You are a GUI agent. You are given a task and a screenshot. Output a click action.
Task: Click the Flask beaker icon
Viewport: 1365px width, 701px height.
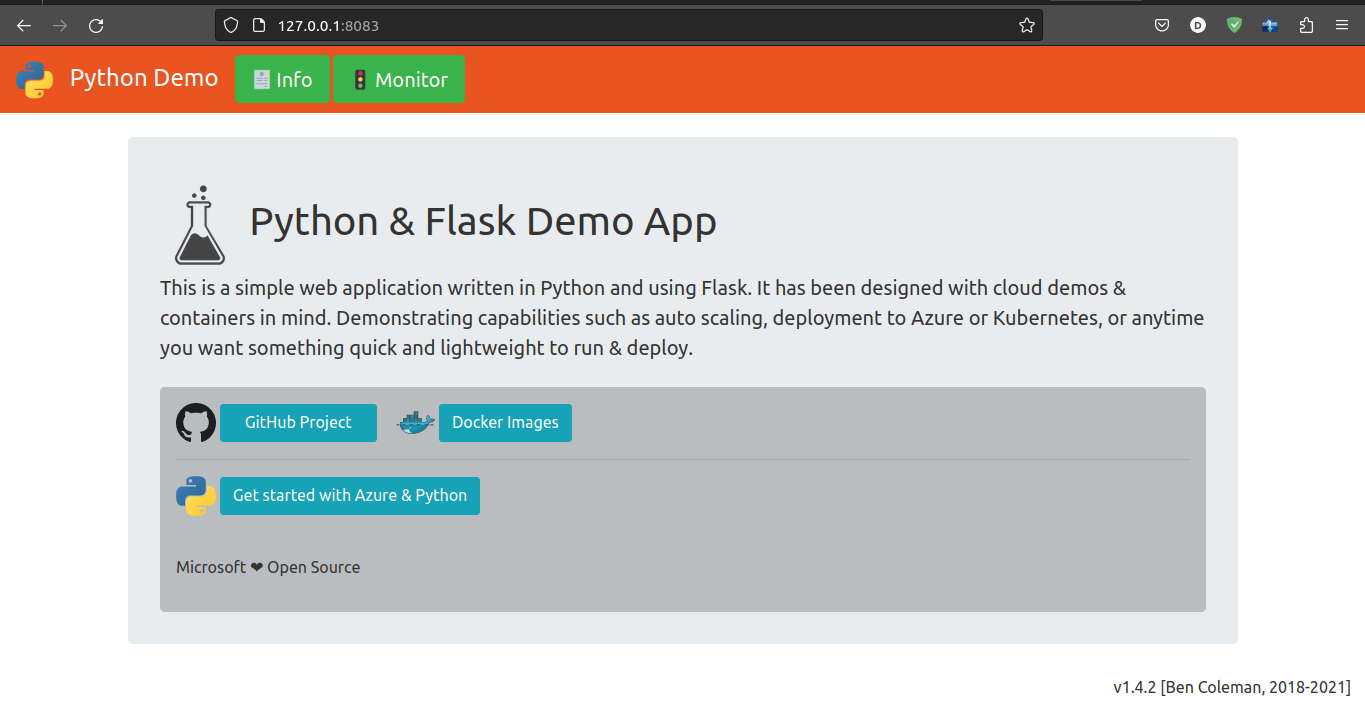coord(200,225)
